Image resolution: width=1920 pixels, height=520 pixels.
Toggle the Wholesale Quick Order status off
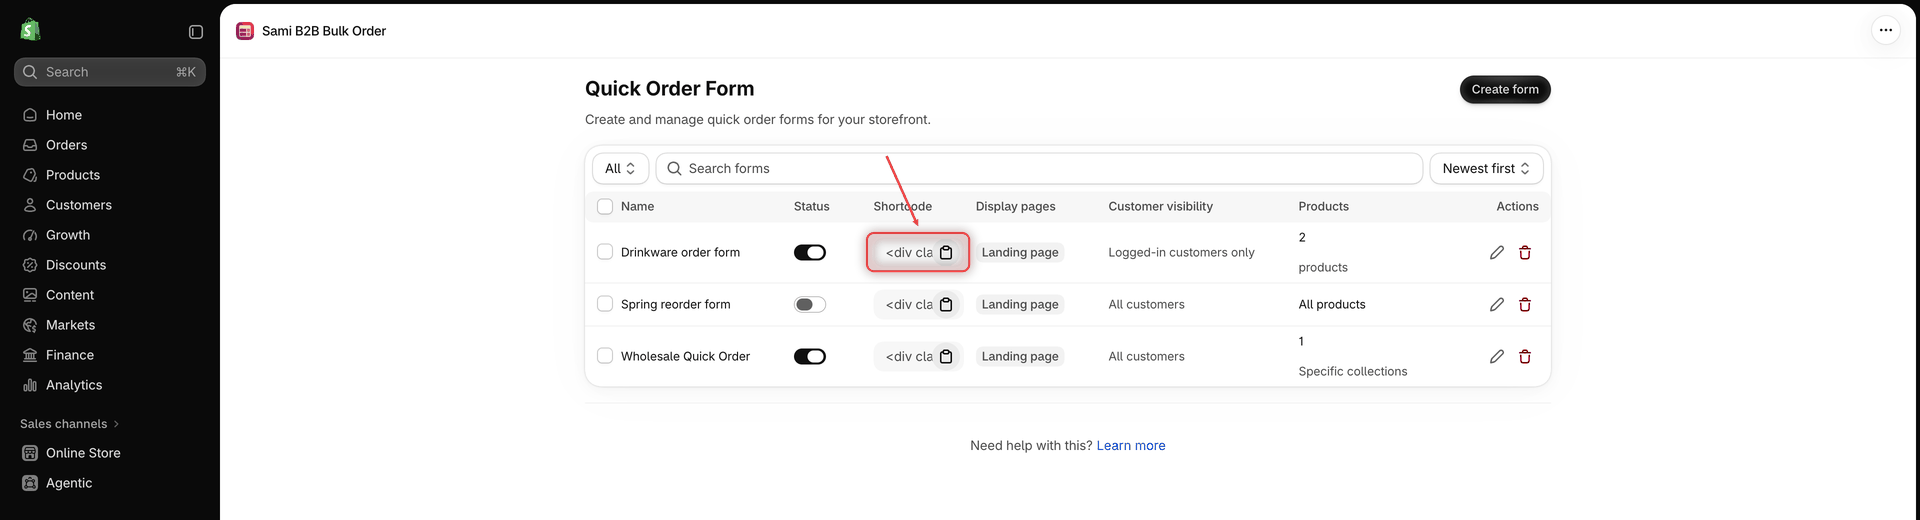pos(810,356)
